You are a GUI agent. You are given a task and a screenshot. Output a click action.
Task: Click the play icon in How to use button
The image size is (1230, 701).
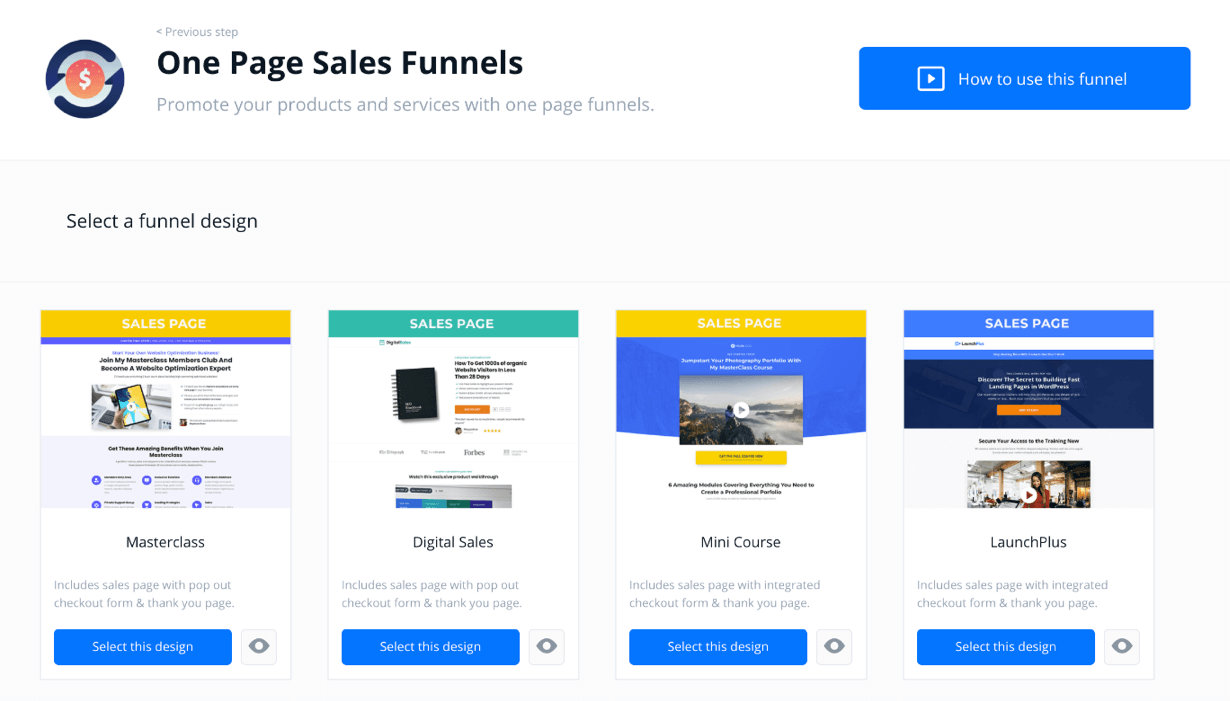click(931, 78)
